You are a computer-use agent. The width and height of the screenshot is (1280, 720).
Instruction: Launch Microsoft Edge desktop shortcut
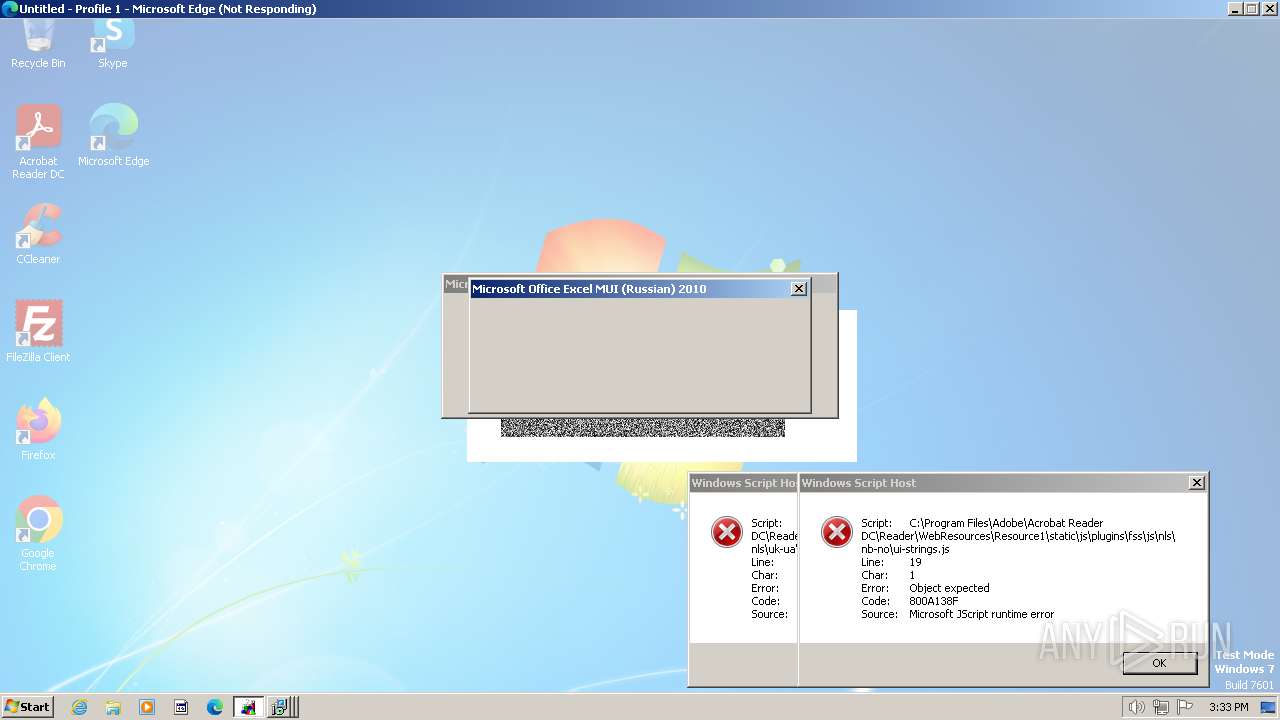[113, 135]
